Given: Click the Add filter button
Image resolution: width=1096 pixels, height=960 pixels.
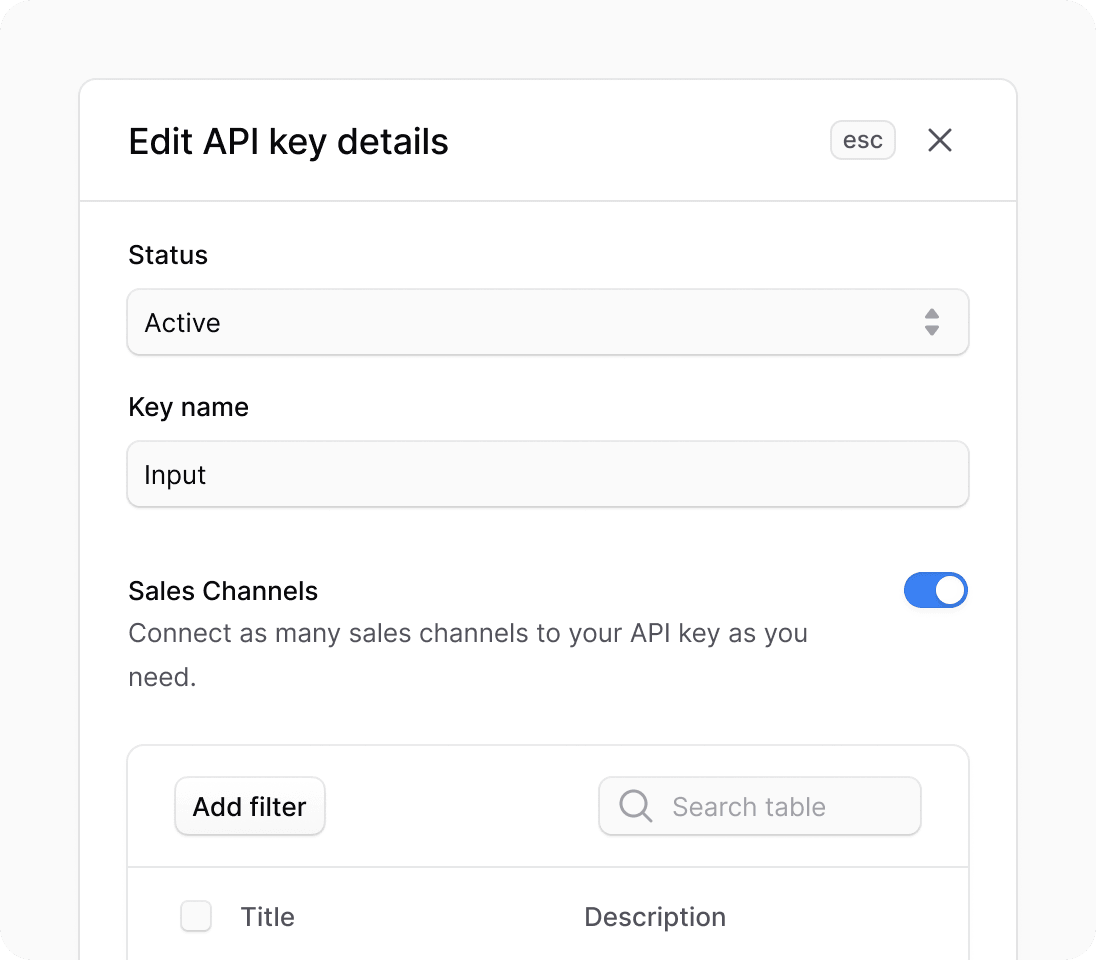Looking at the screenshot, I should pyautogui.click(x=250, y=806).
